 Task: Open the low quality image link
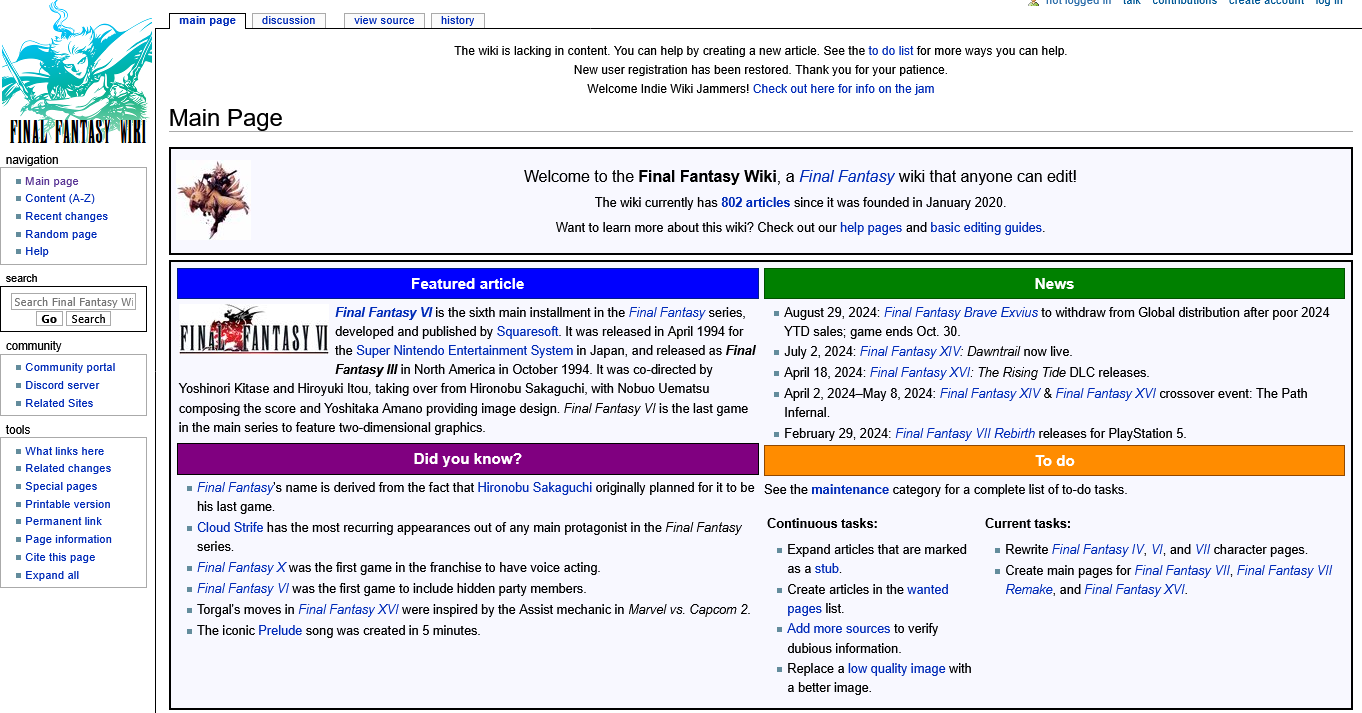click(896, 669)
